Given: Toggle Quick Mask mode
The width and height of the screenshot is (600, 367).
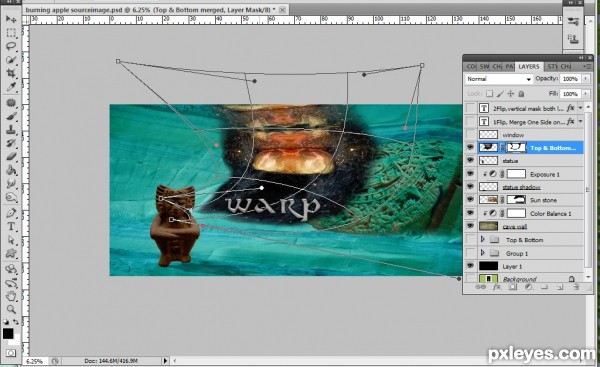Looking at the screenshot, I should [11, 352].
